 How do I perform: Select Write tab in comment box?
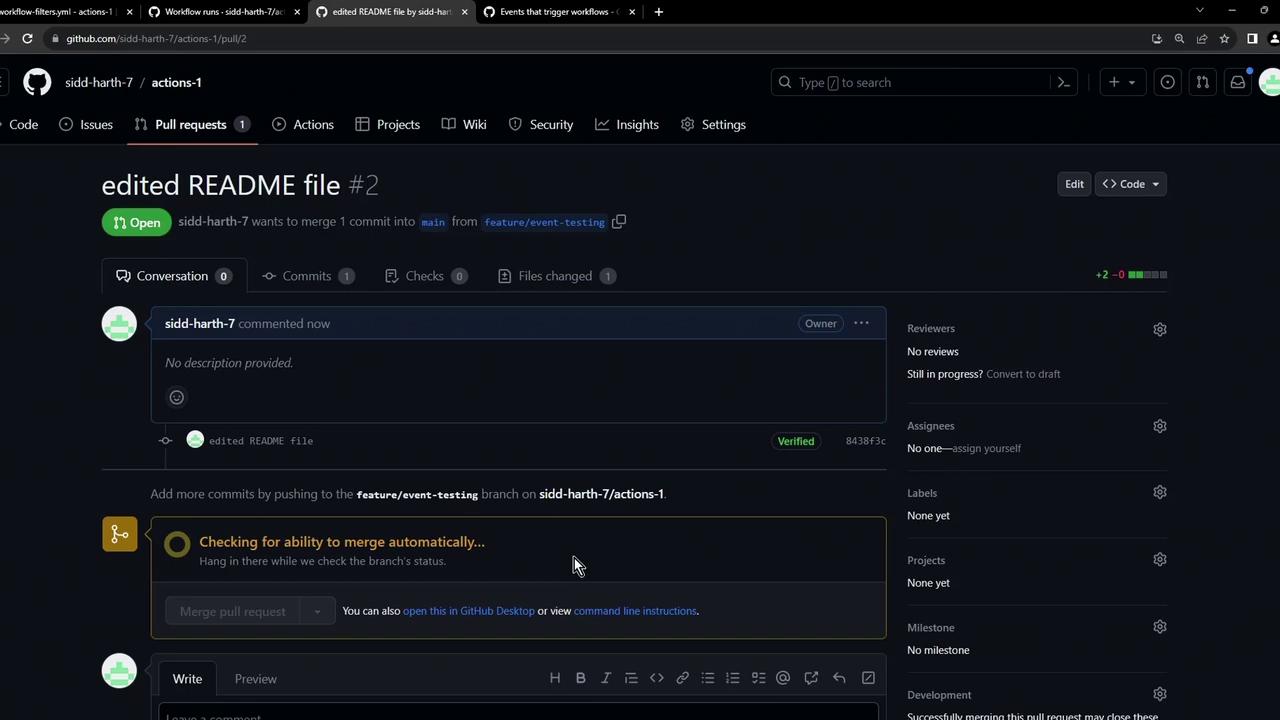pos(187,679)
